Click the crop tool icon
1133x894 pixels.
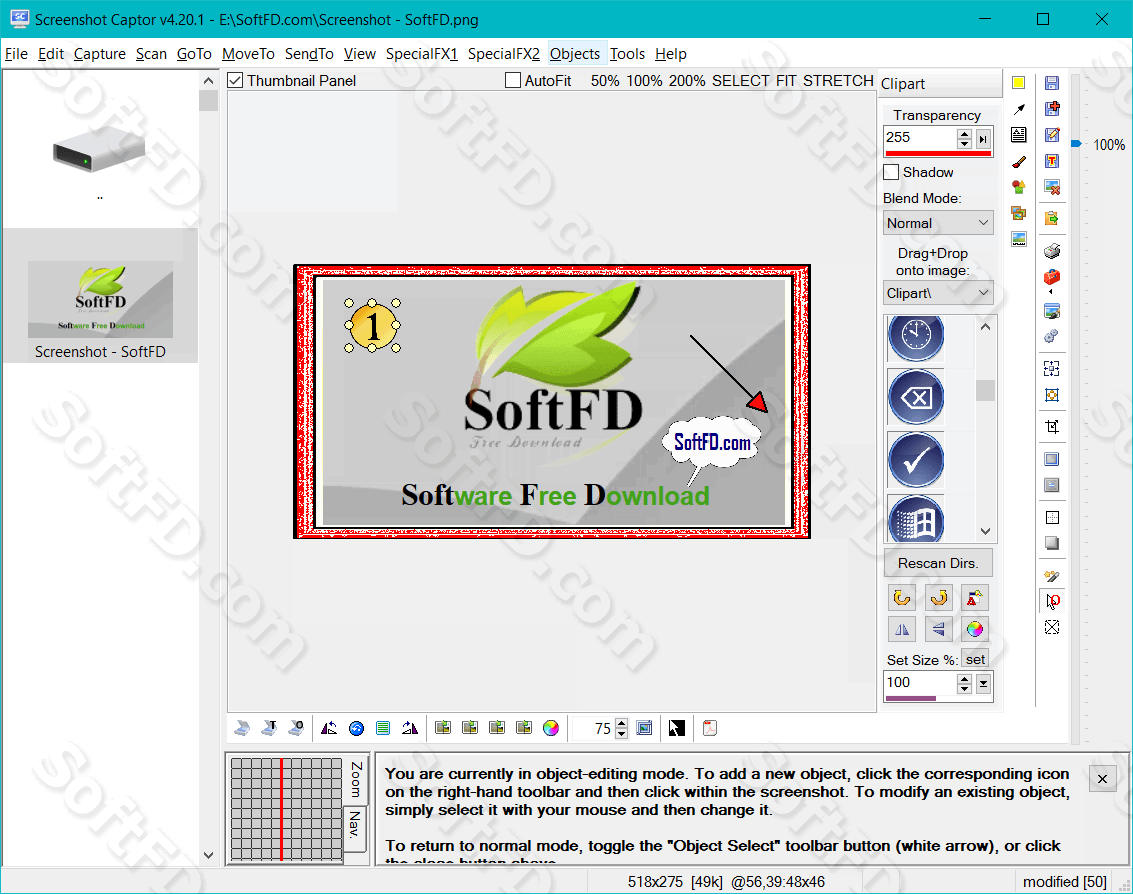click(1052, 426)
